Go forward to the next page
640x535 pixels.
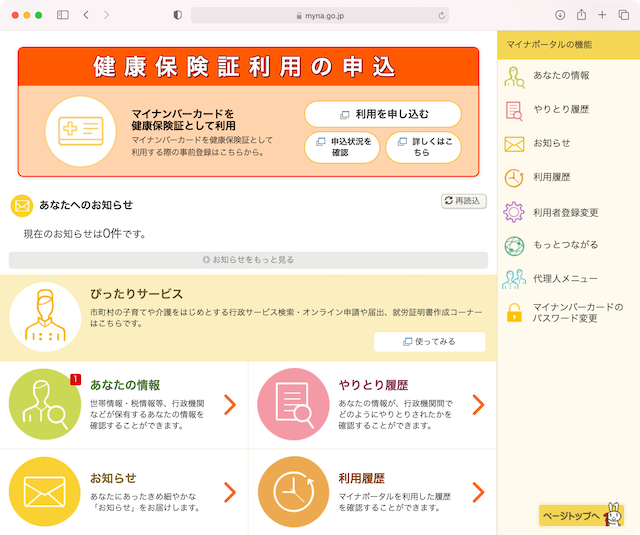[106, 15]
